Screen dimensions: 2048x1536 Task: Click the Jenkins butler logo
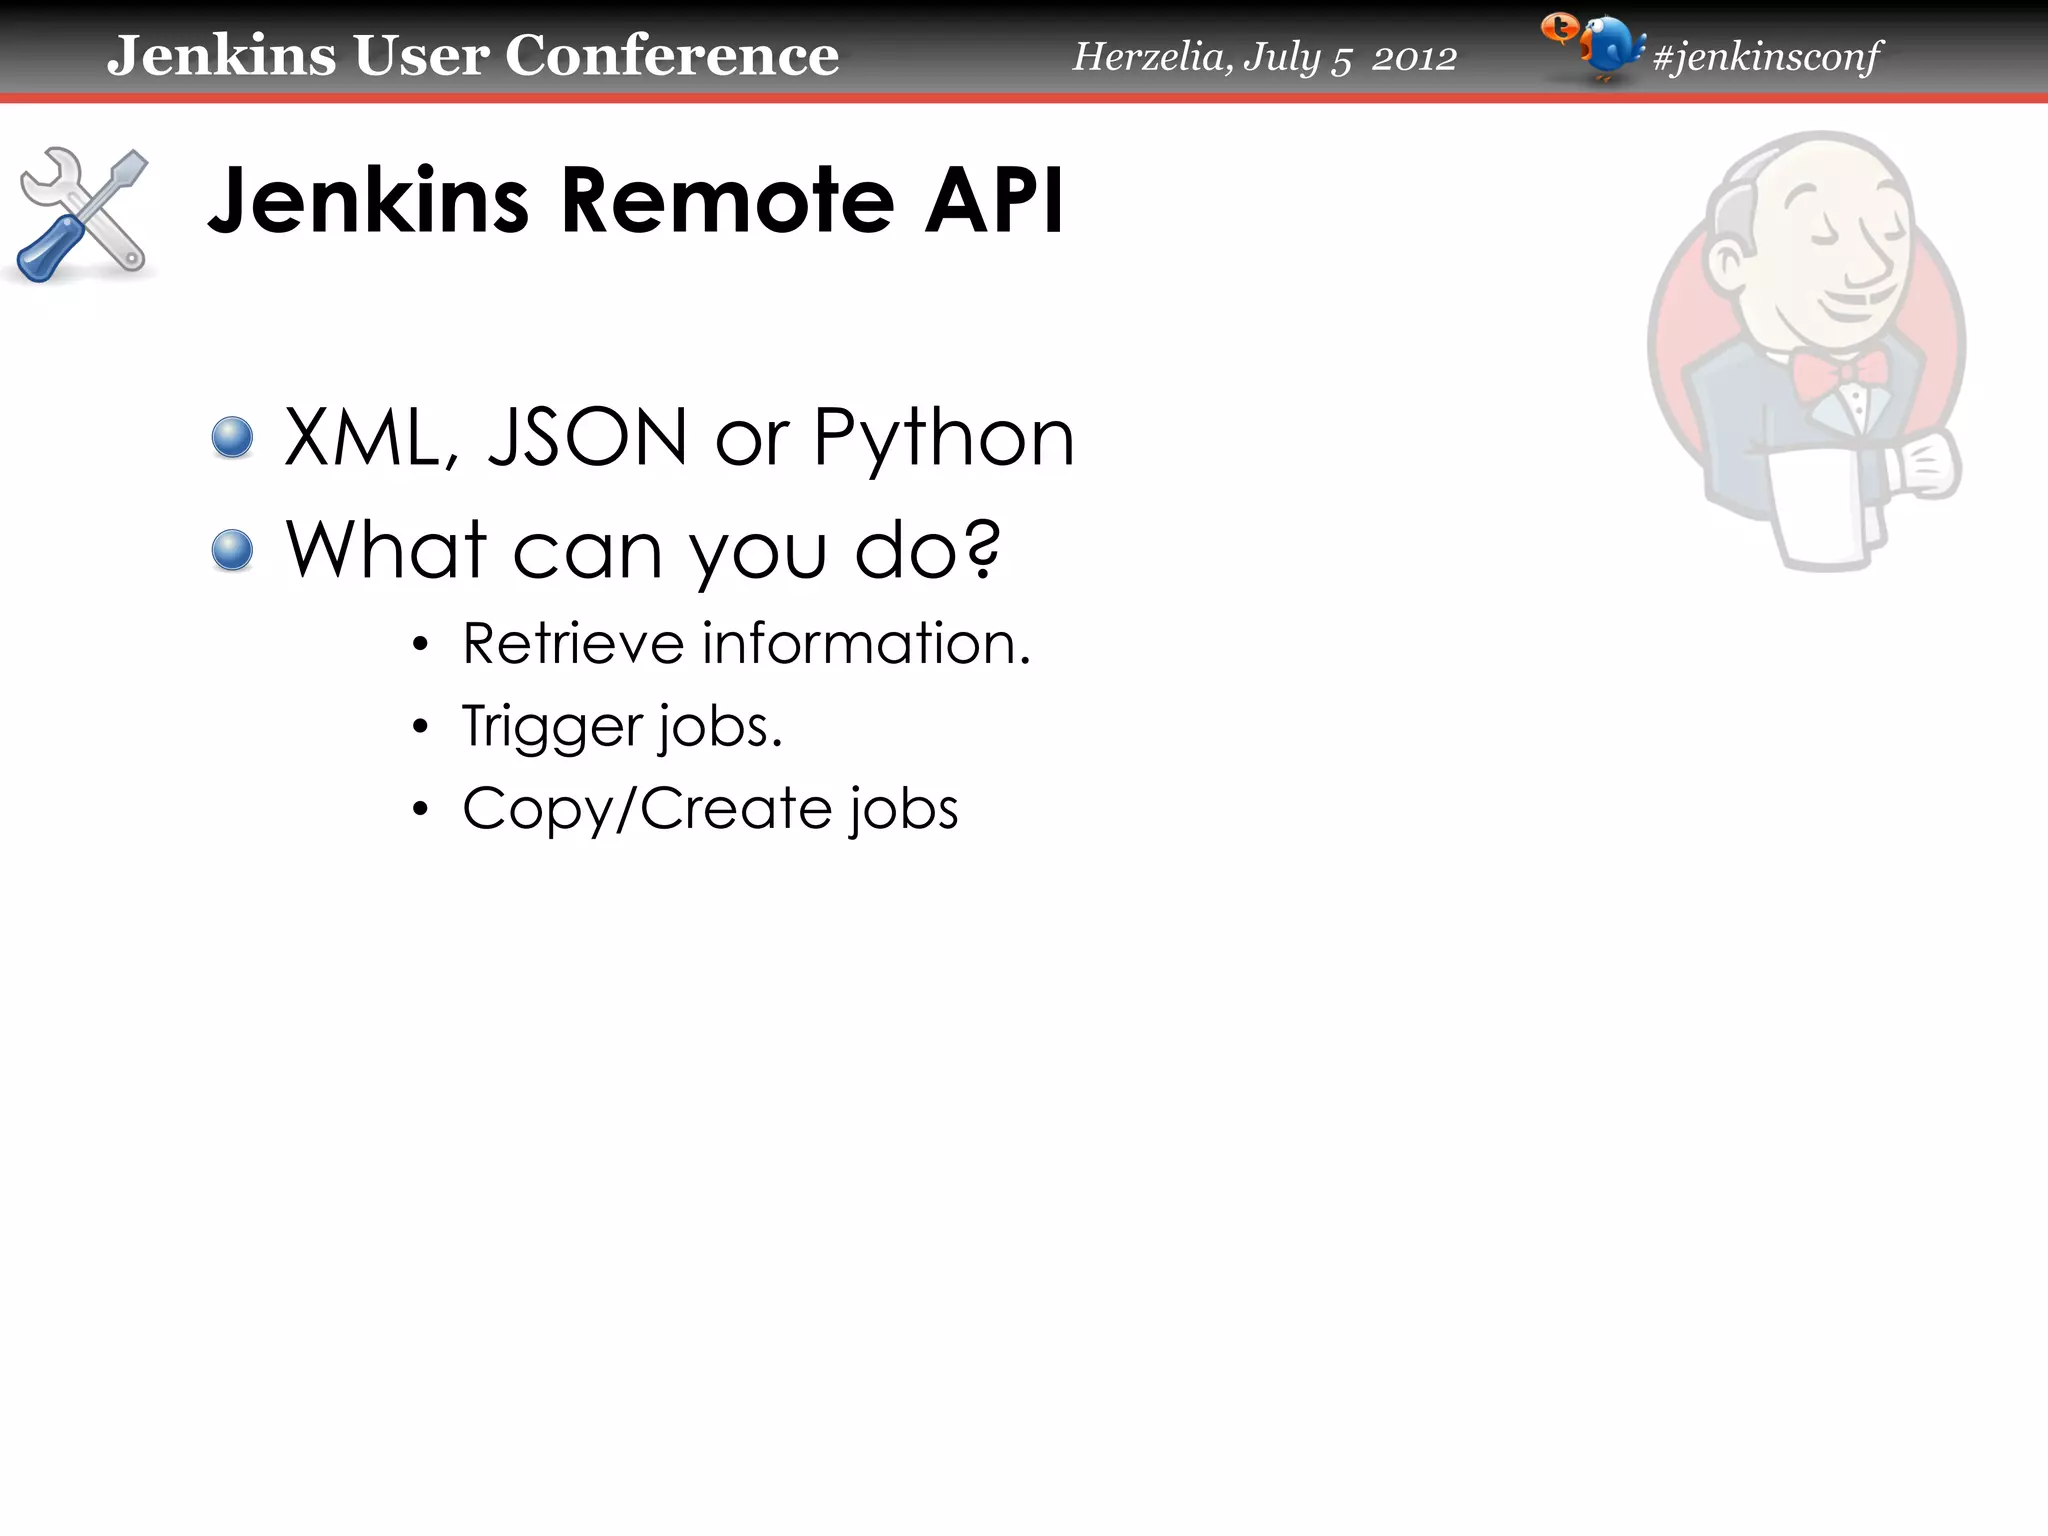pos(1807,351)
